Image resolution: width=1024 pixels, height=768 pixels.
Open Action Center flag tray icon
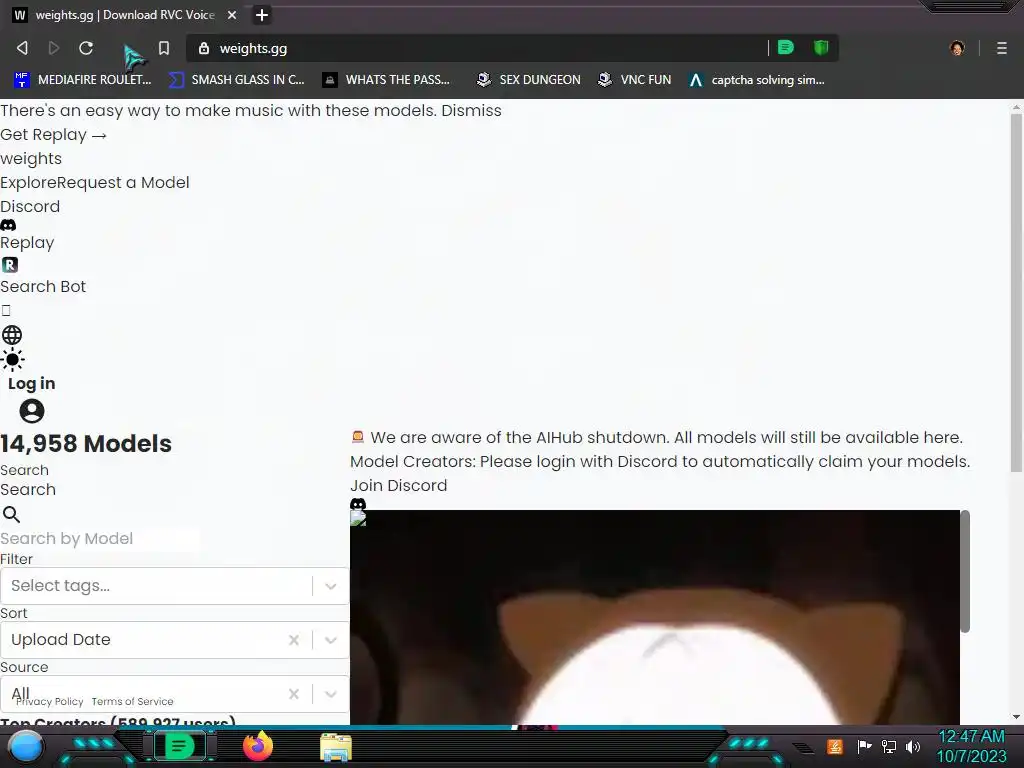pos(864,746)
